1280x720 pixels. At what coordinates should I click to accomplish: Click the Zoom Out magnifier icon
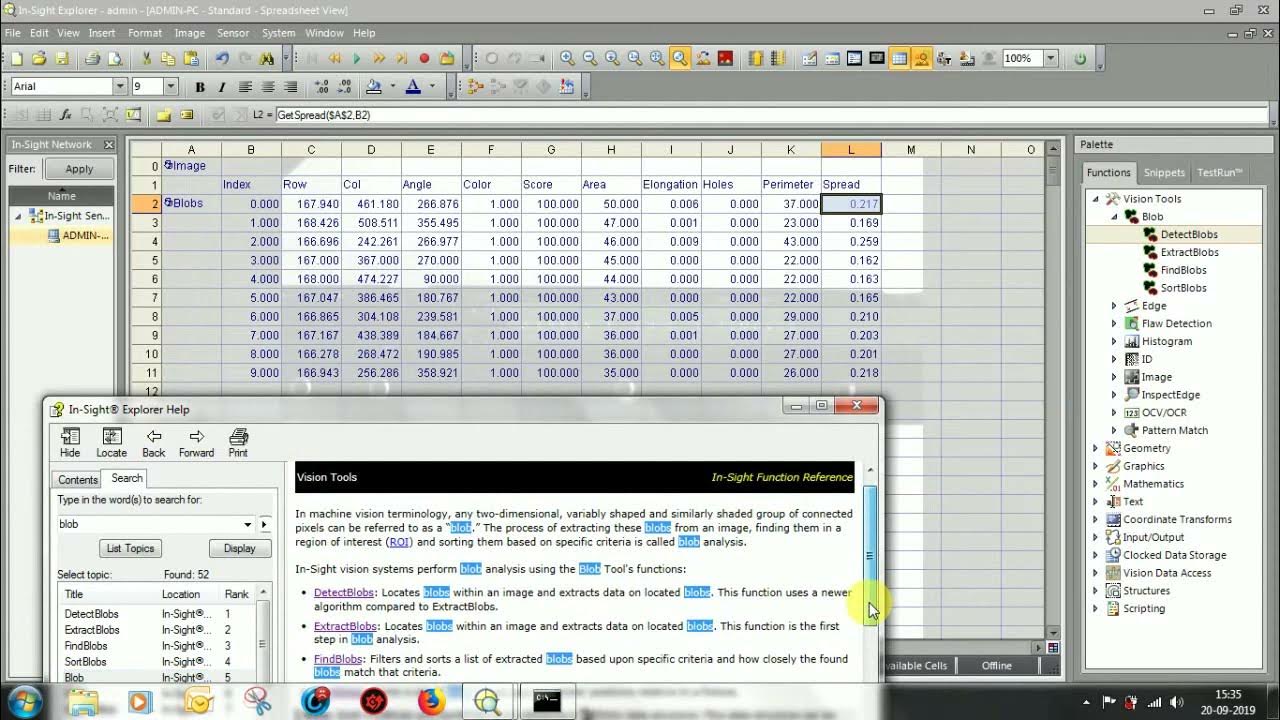coord(589,59)
